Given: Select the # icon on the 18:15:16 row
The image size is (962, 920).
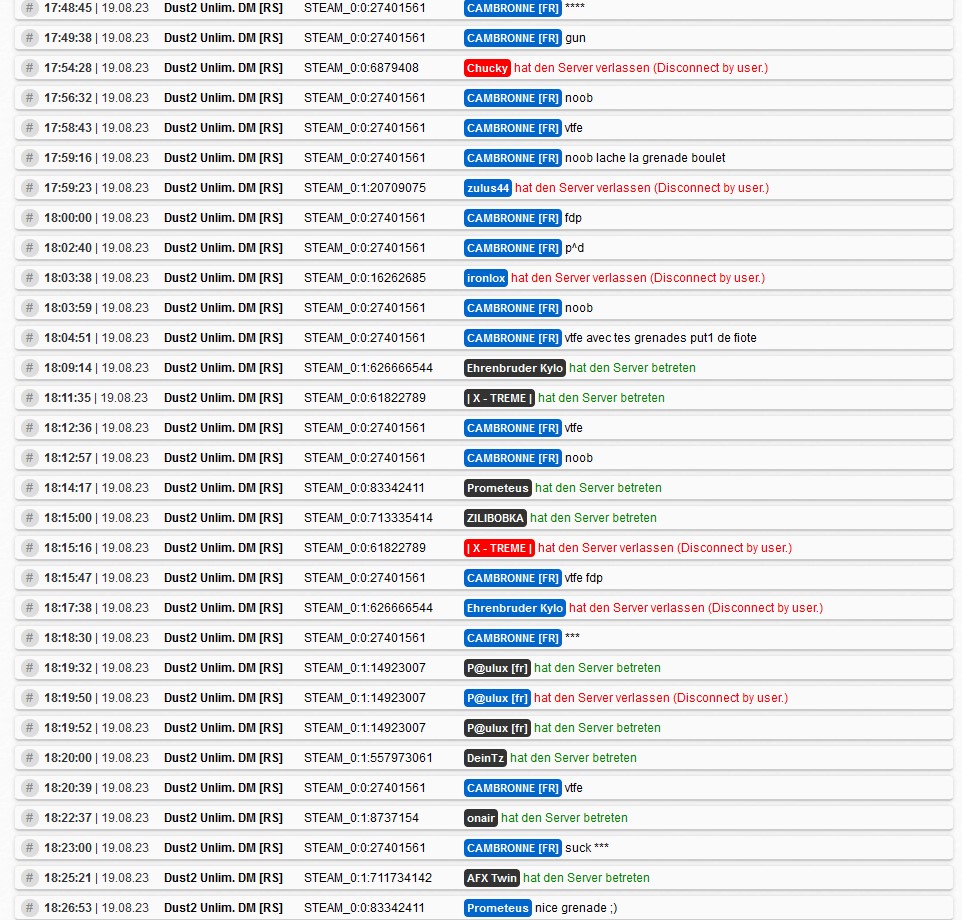Looking at the screenshot, I should tap(29, 549).
